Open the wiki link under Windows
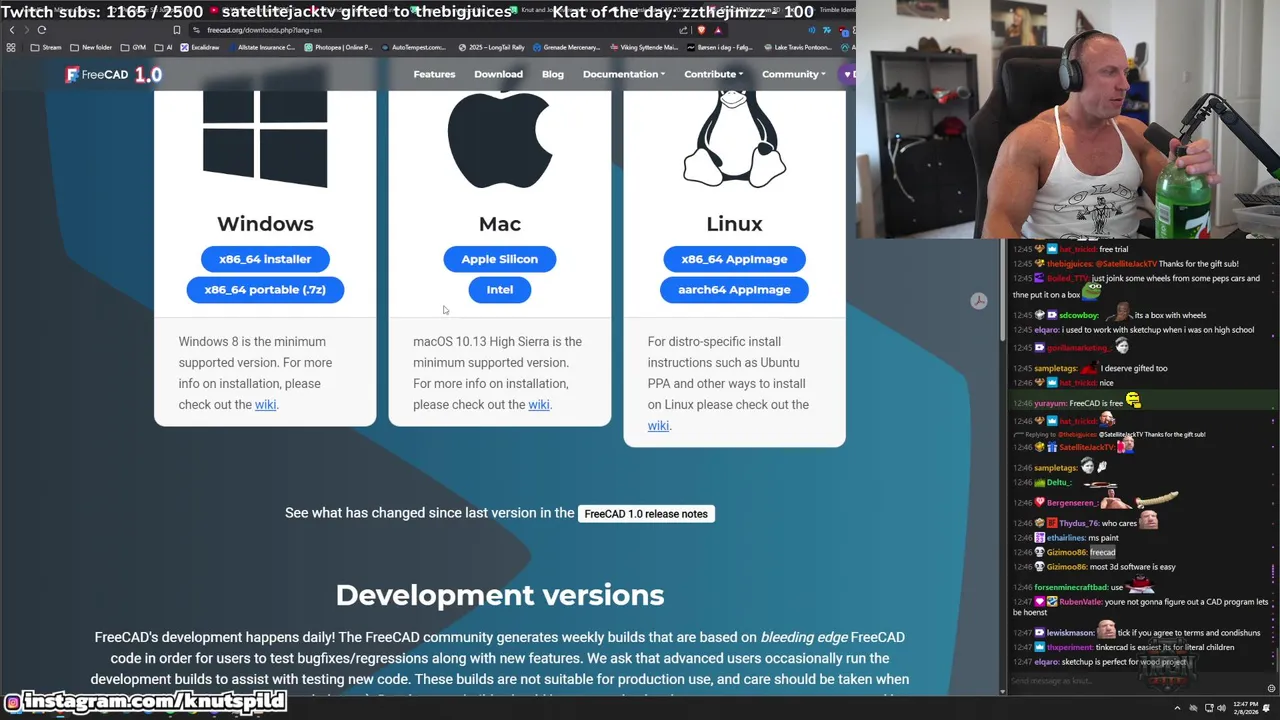Screen dimensions: 1280x720 265,404
